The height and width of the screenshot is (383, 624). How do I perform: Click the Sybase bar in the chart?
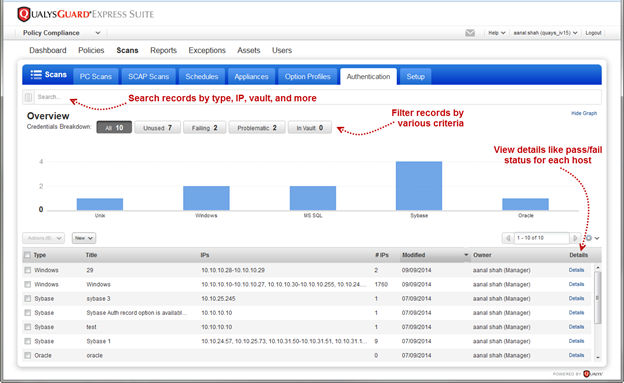point(419,186)
